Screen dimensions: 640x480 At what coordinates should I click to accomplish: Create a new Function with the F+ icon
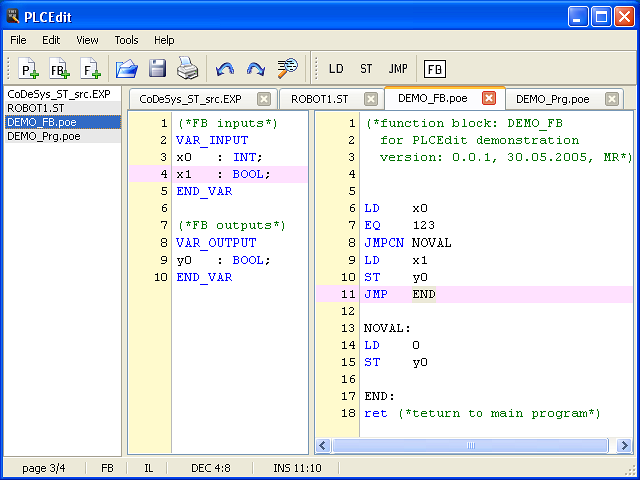[x=91, y=69]
